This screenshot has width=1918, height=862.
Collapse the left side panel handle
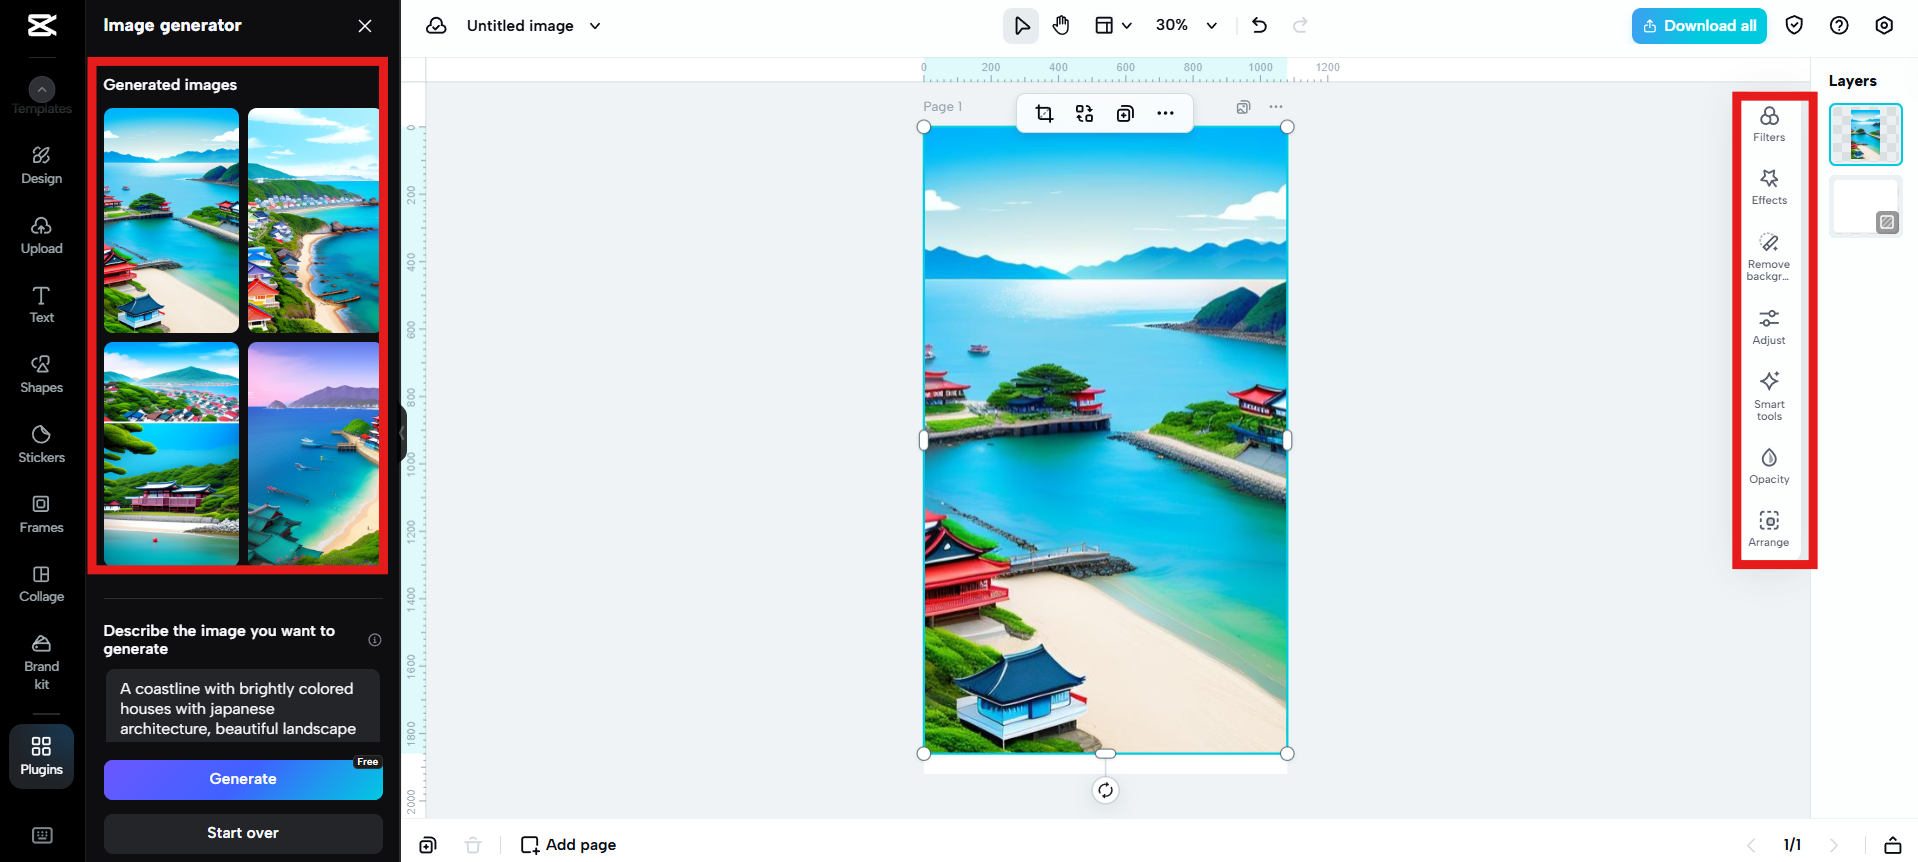point(402,433)
